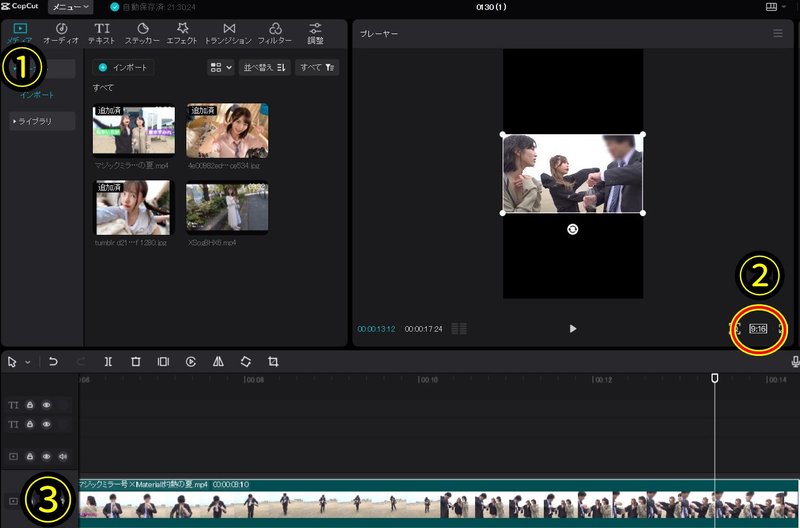
Task: Click the bottom-right corner handle of preview clip
Action: click(x=642, y=213)
